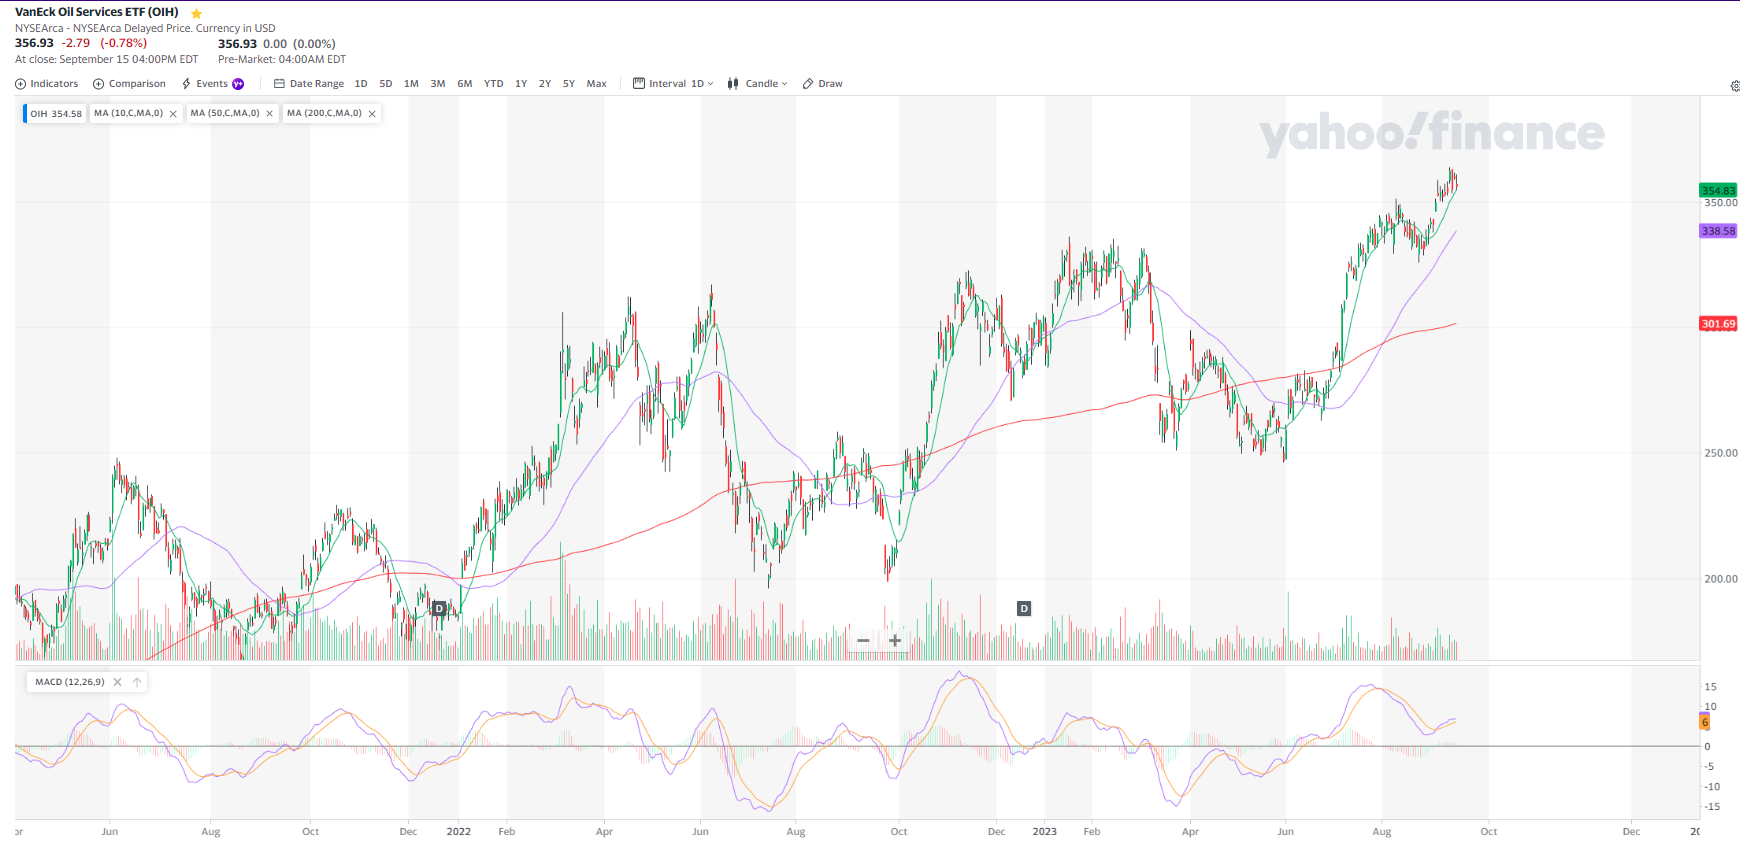Click the MA (10,C,MA,0) indicator label
The height and width of the screenshot is (853, 1740).
(x=128, y=113)
